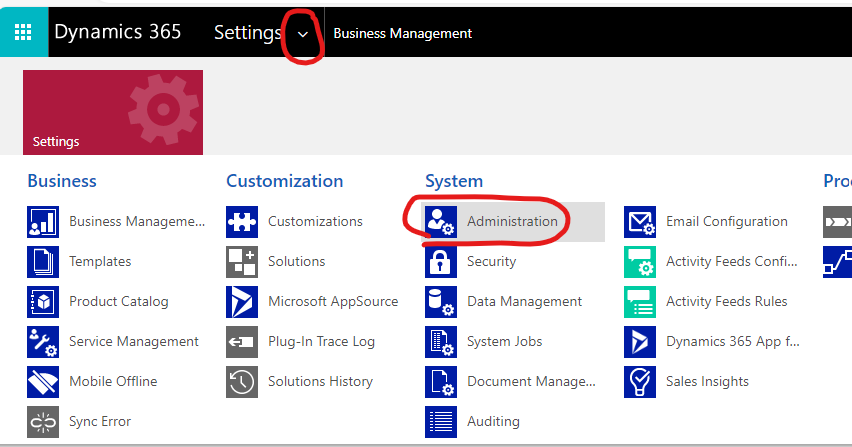This screenshot has width=852, height=447.
Task: Click the Administration icon
Action: 441,222
